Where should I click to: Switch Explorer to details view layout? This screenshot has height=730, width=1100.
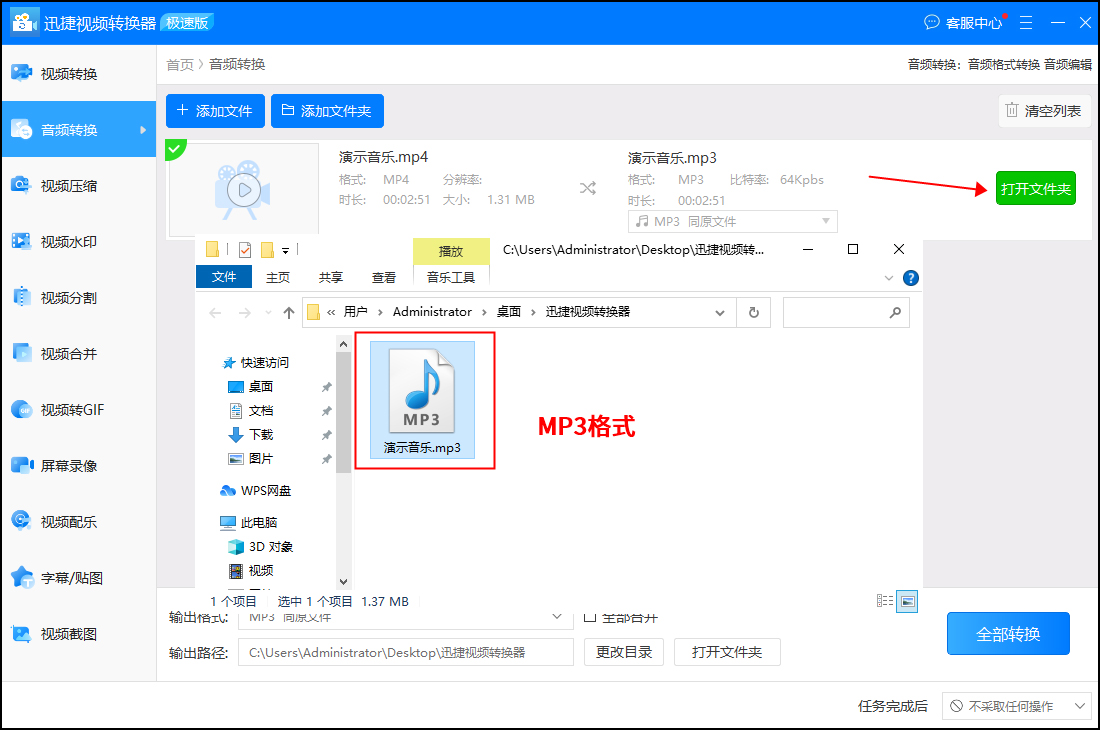(884, 600)
